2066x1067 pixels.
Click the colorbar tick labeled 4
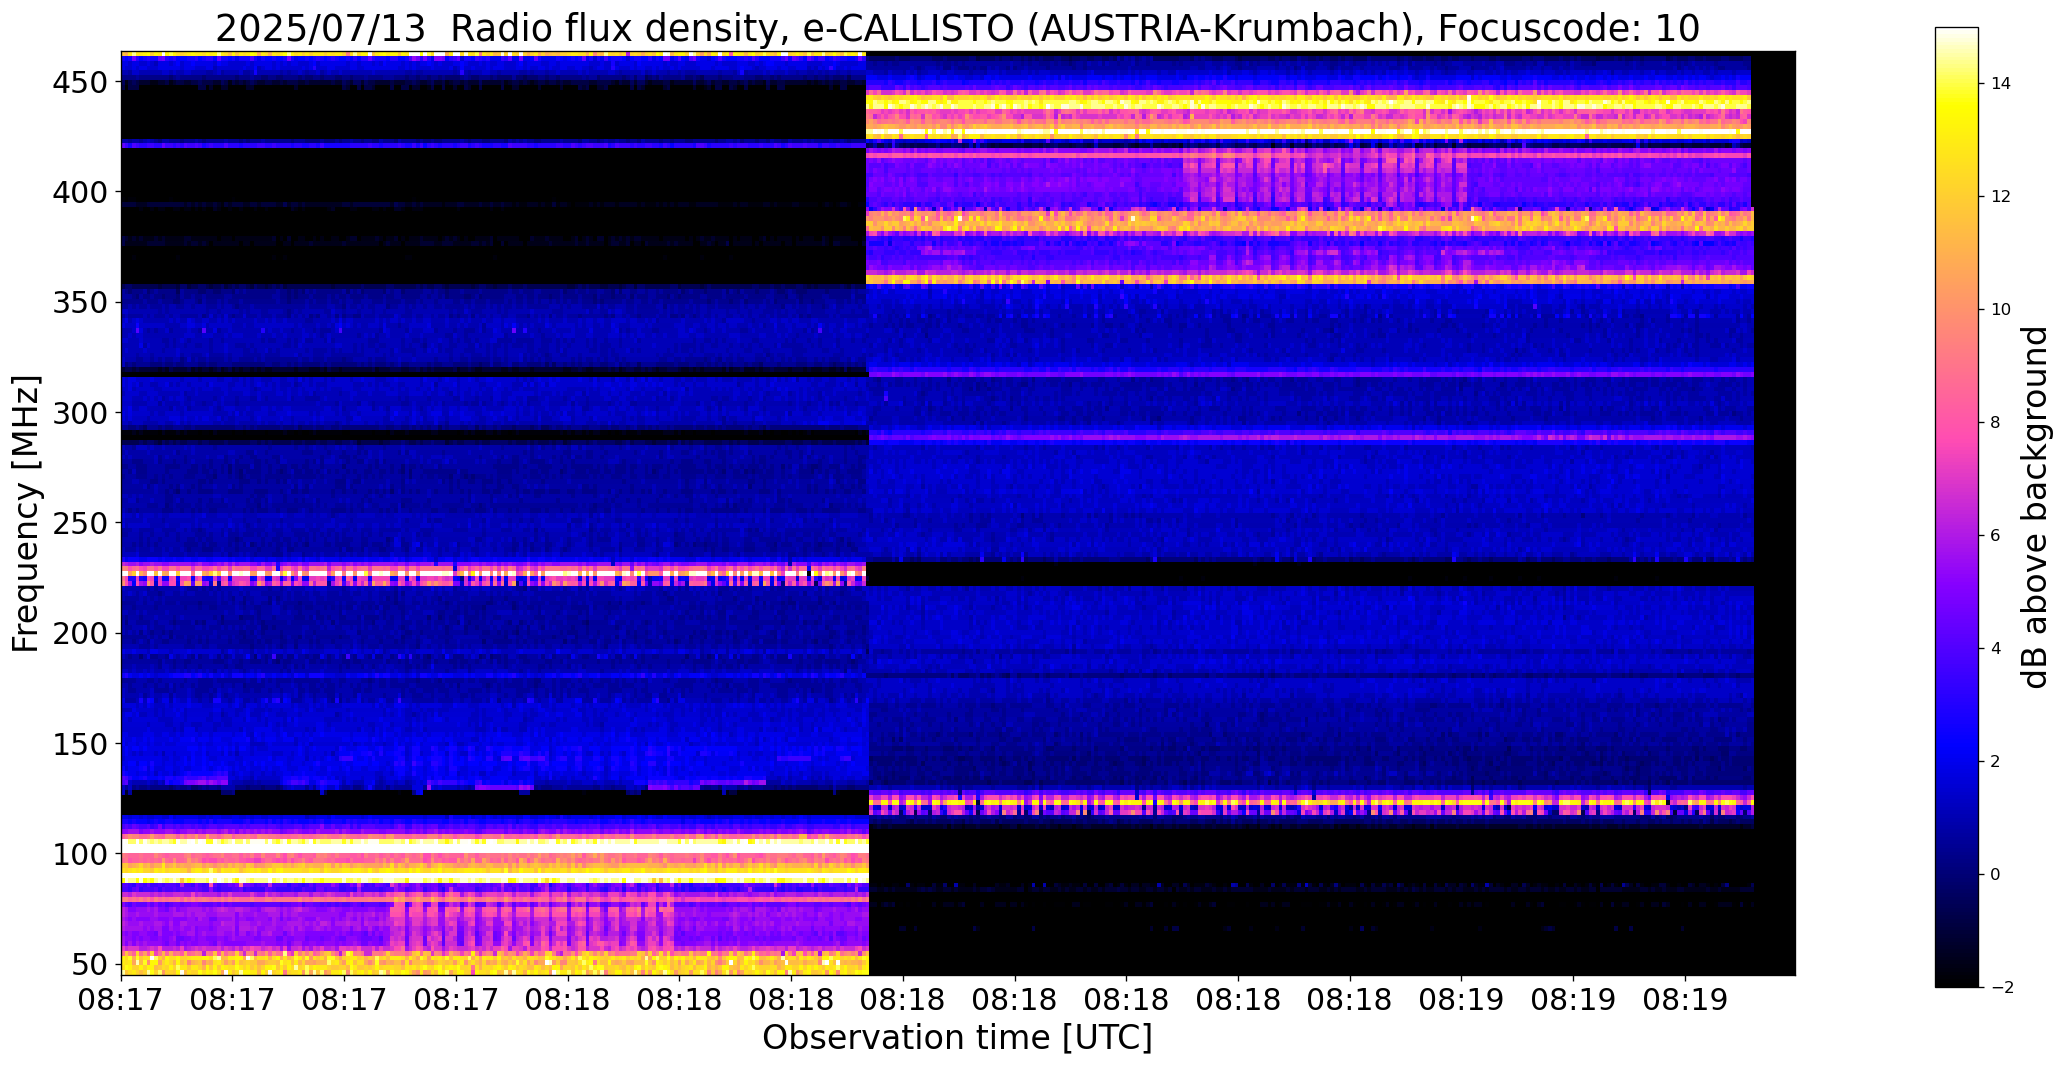point(1996,649)
